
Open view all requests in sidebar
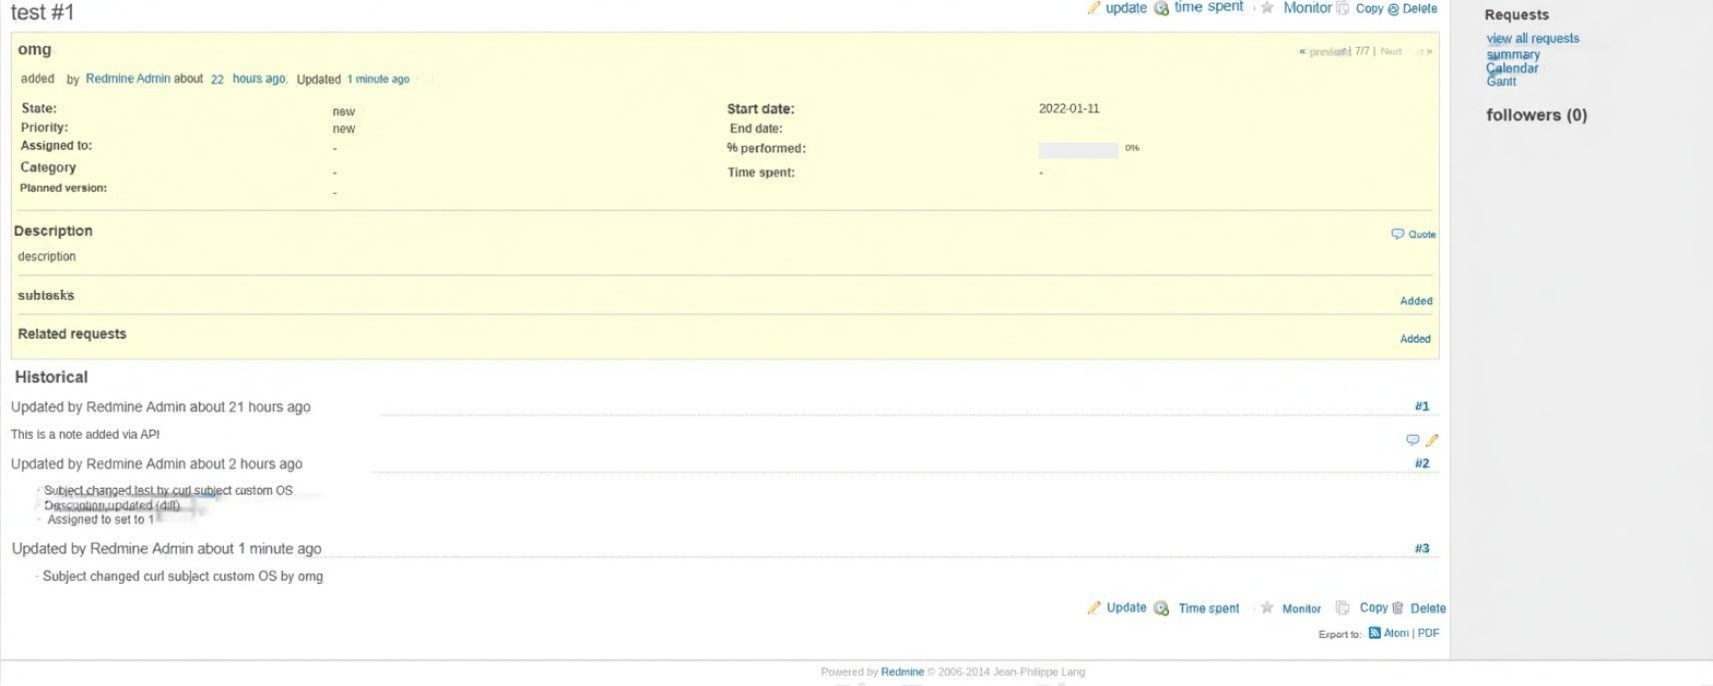pos(1532,39)
